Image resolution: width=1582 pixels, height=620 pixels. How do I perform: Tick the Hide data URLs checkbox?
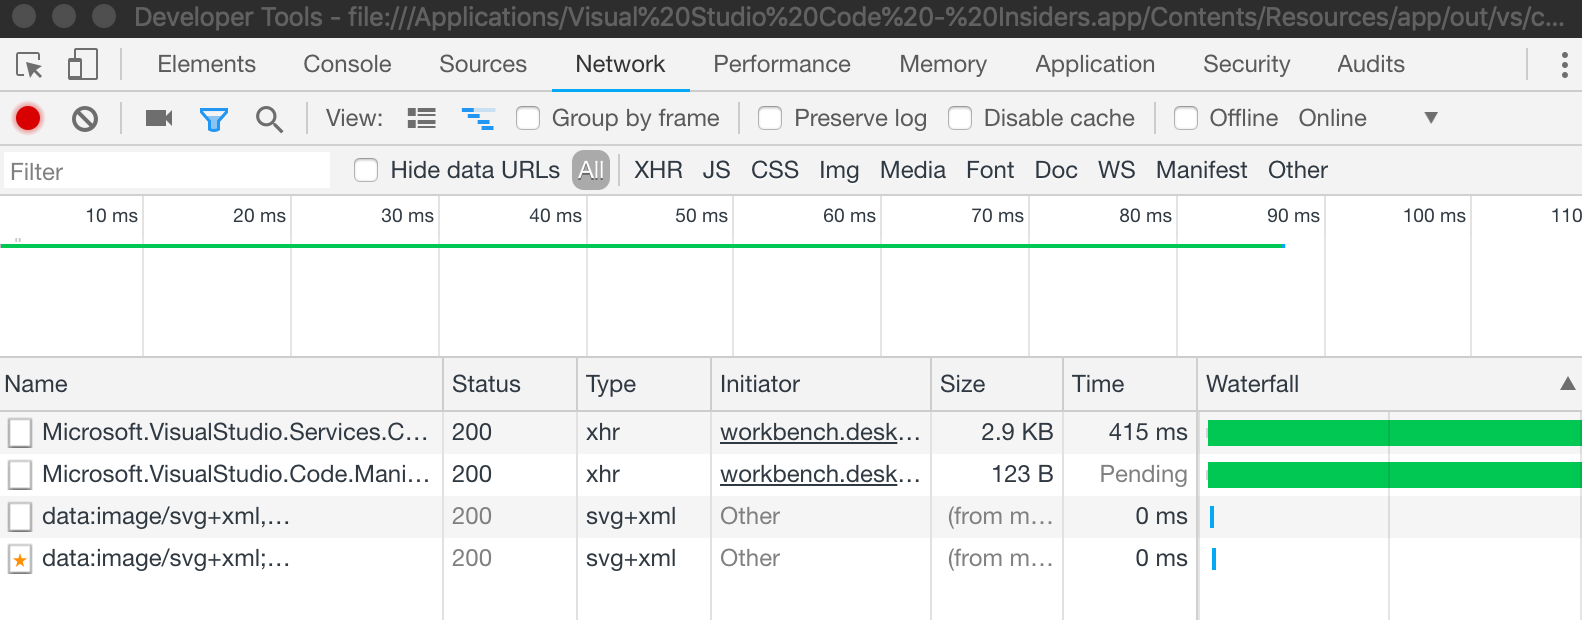click(366, 171)
